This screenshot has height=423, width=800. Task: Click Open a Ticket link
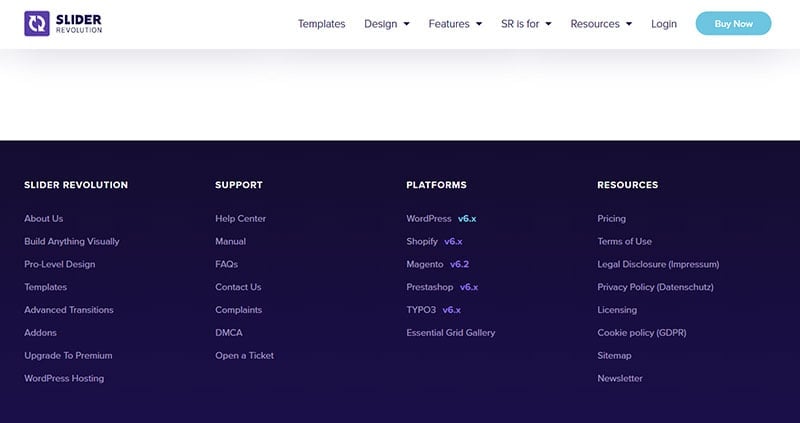coord(244,356)
